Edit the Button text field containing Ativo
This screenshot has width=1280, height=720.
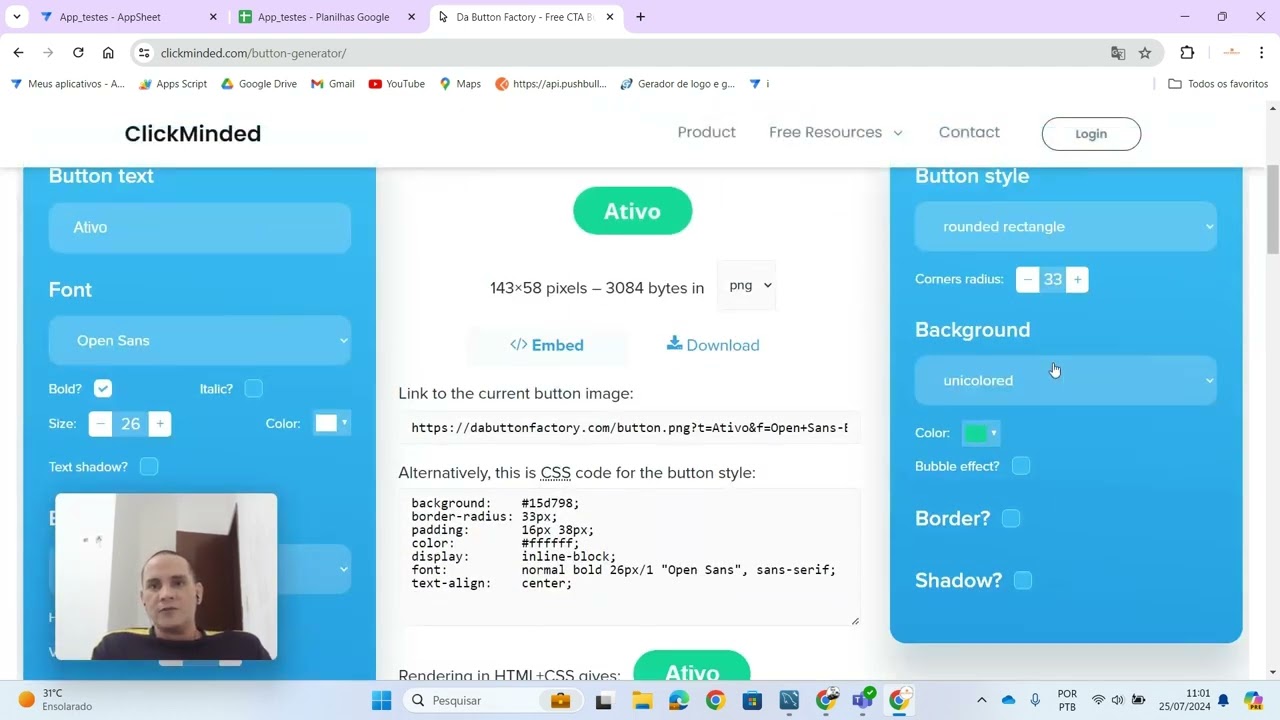tap(200, 227)
